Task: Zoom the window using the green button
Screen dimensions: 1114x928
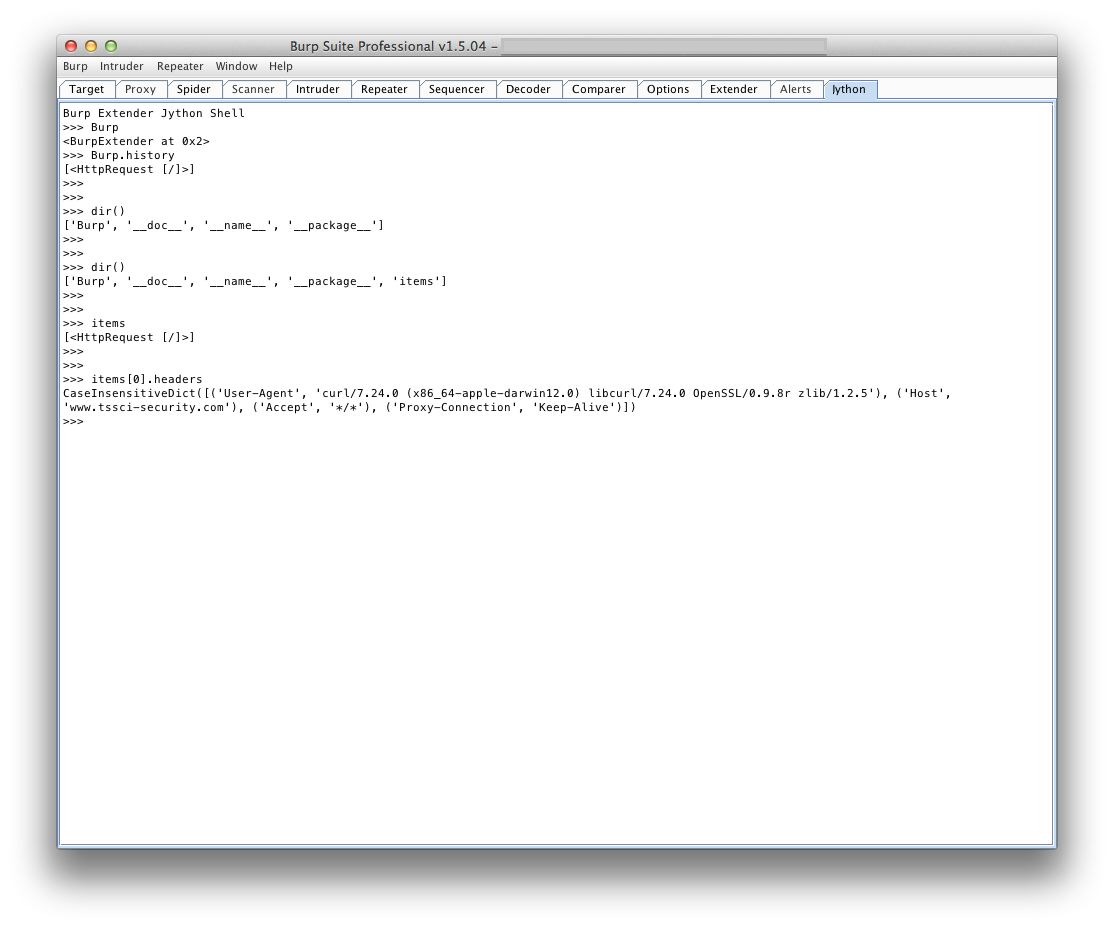Action: tap(111, 46)
